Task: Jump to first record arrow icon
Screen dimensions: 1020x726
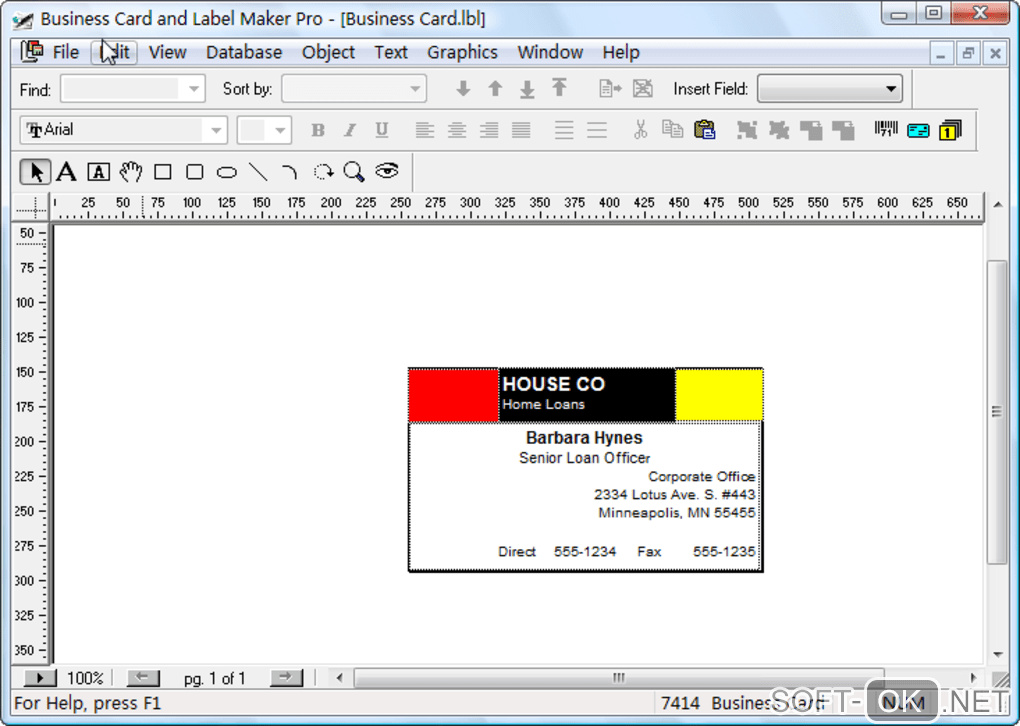Action: (x=559, y=87)
